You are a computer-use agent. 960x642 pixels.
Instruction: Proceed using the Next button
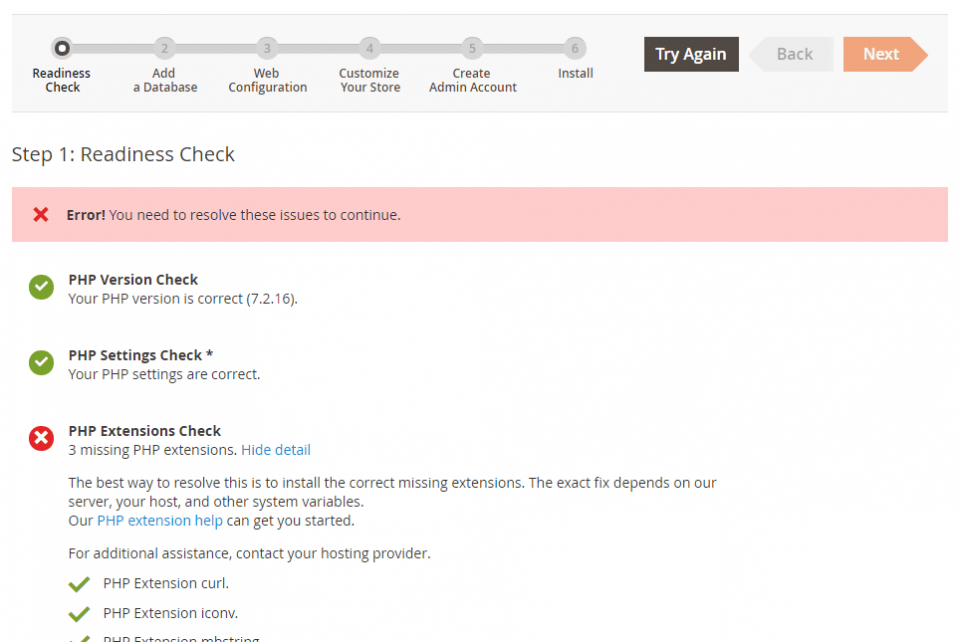[880, 54]
